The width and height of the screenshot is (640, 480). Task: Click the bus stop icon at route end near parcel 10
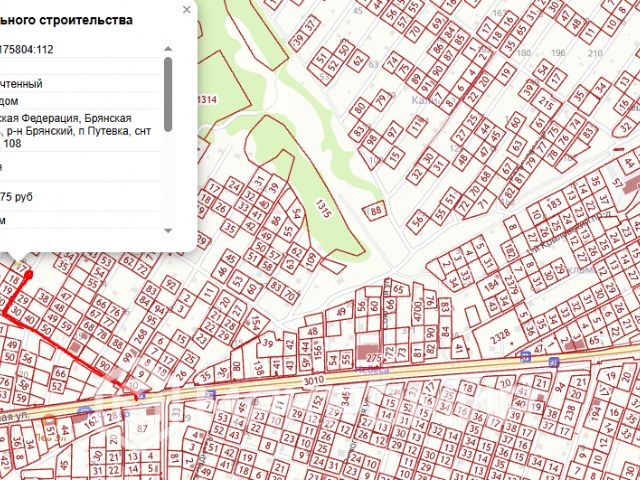pos(141,395)
